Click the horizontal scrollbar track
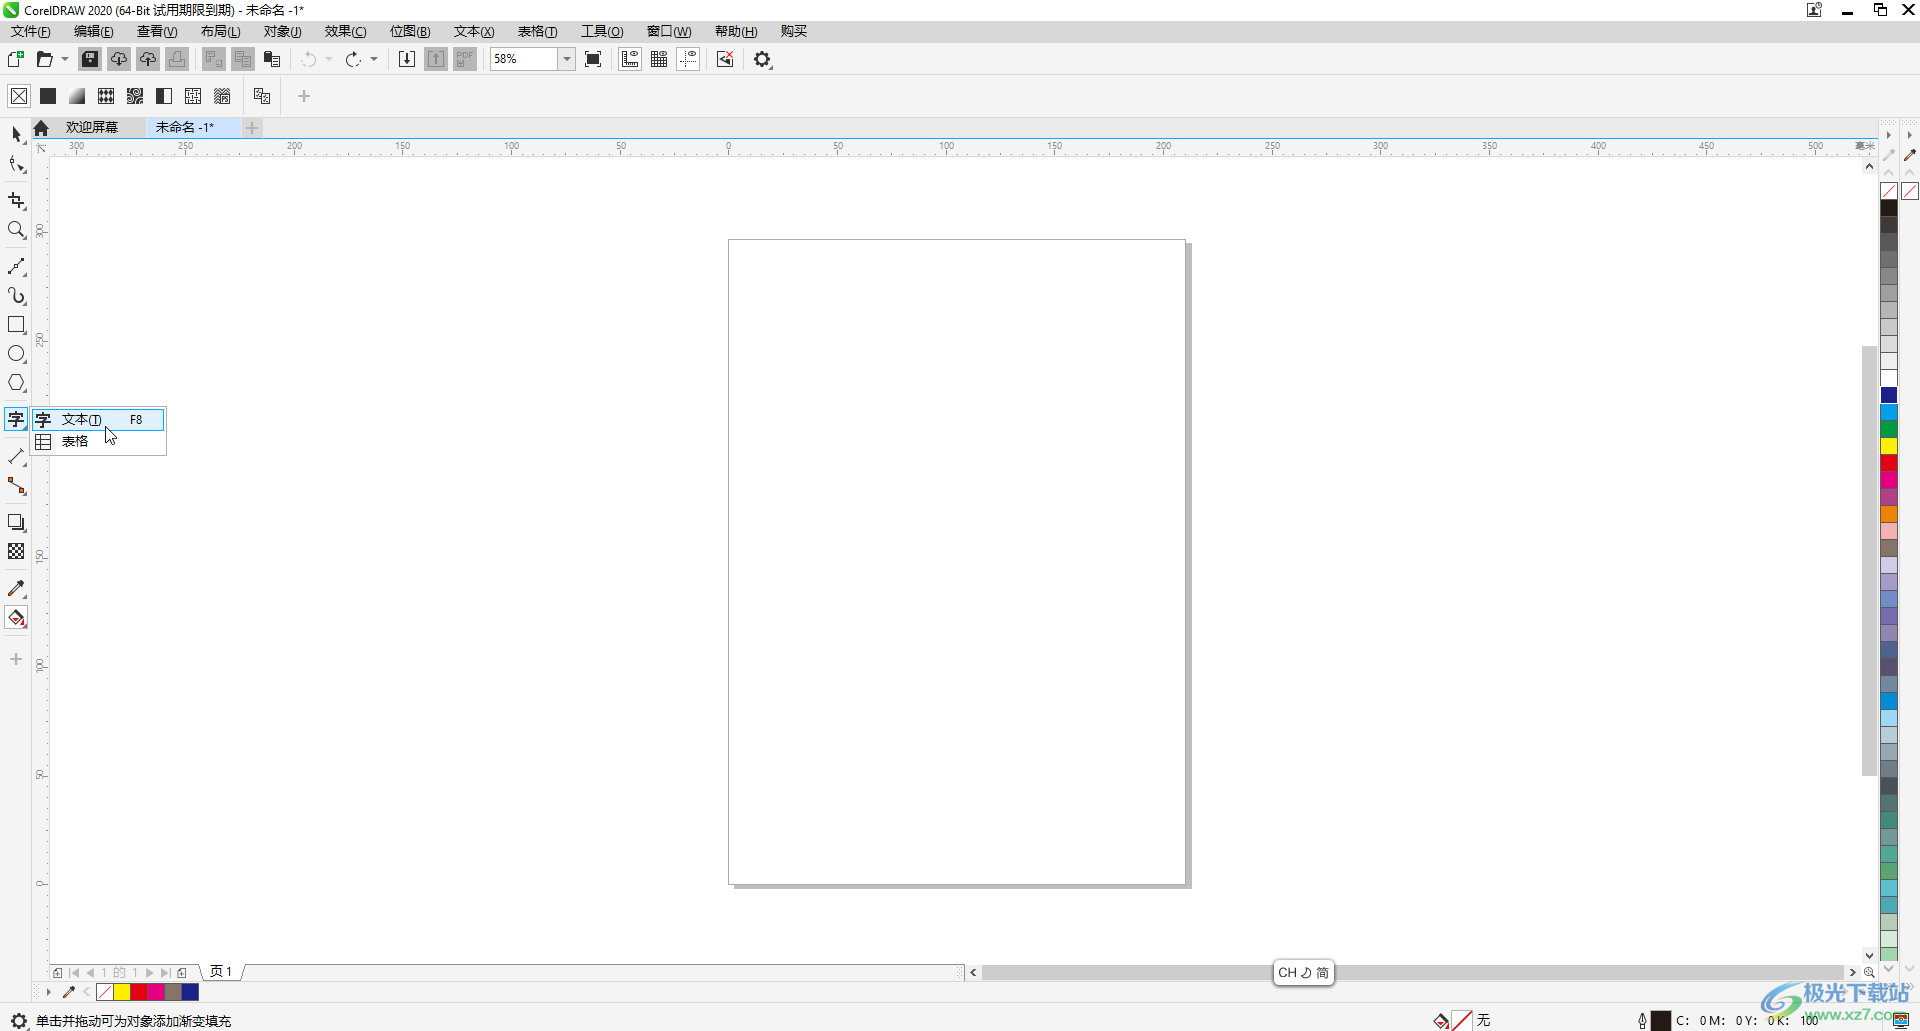This screenshot has width=1920, height=1031. pyautogui.click(x=1412, y=972)
